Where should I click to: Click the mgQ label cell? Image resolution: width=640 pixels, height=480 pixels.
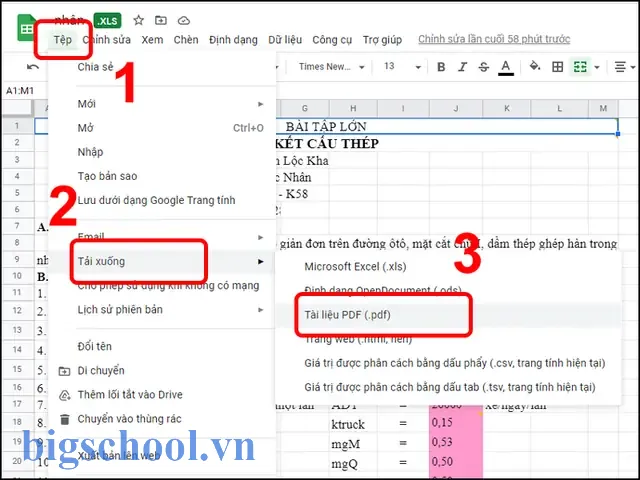(x=353, y=463)
